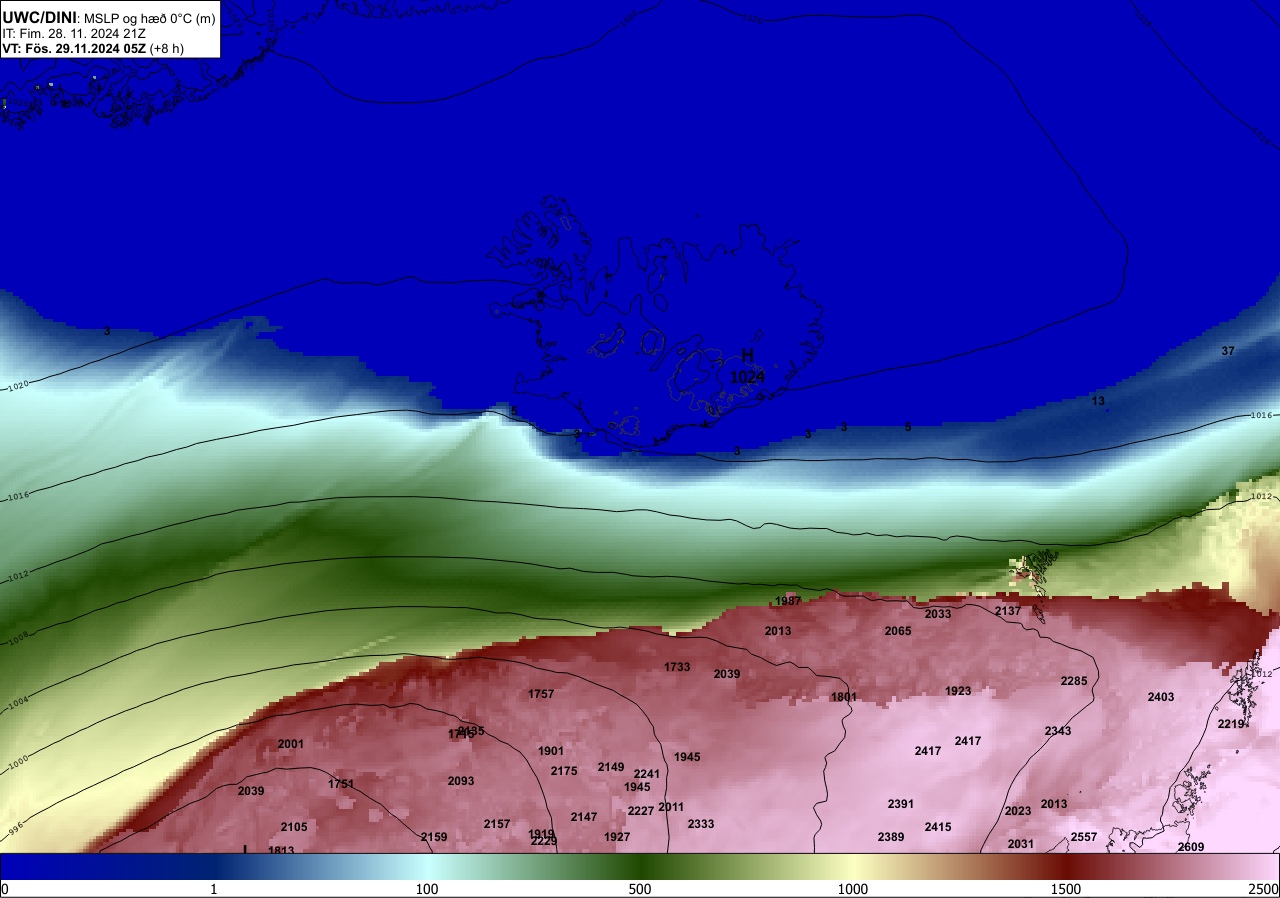This screenshot has height=898, width=1280.
Task: Click the map title 'UWC/DINI: MSLP og hæð 0°C (m)'
Action: pyautogui.click(x=108, y=18)
